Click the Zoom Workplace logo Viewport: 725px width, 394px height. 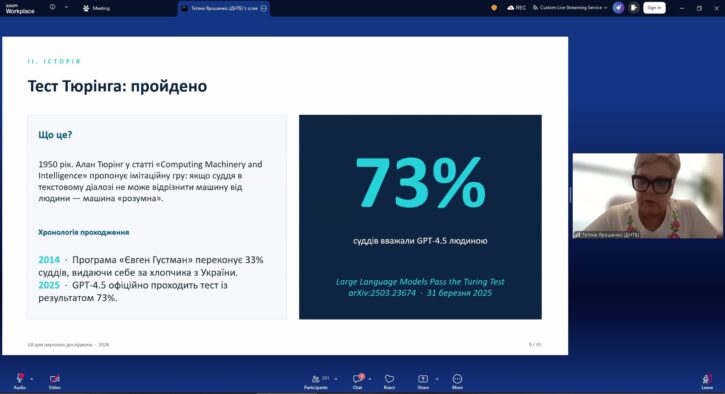(20, 8)
